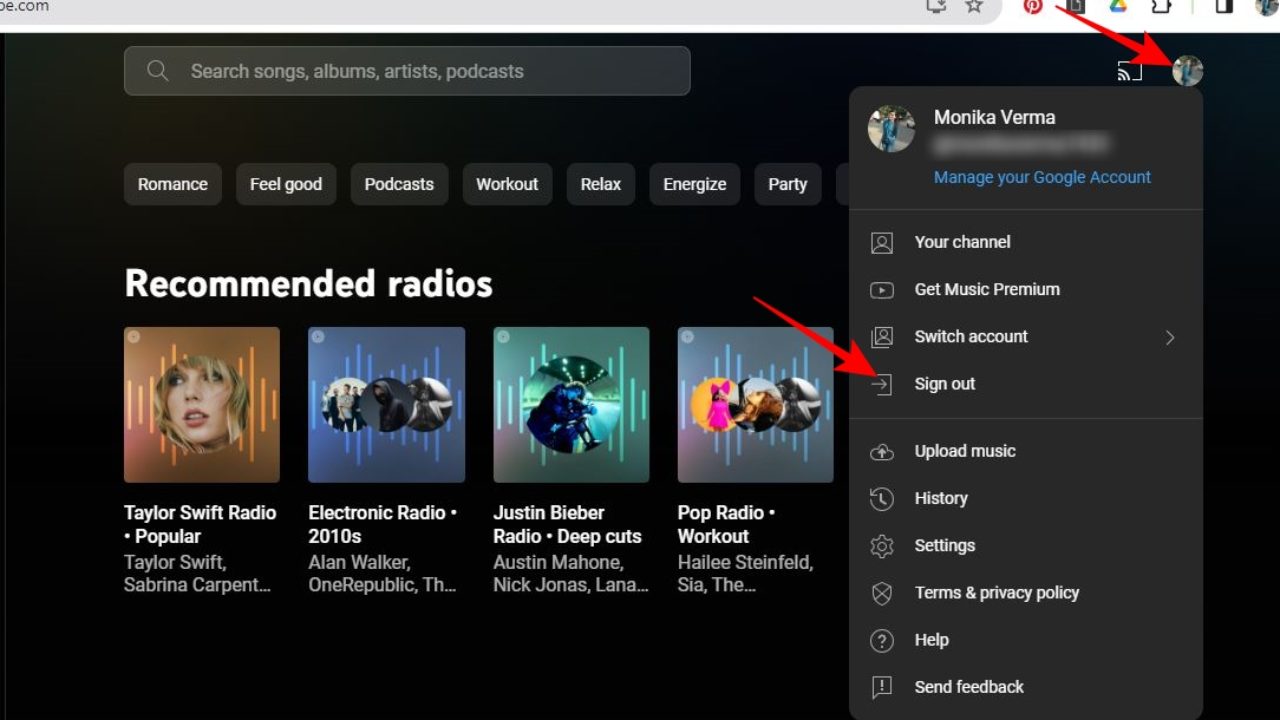Viewport: 1280px width, 720px height.
Task: Select the Upload music icon
Action: coord(882,452)
